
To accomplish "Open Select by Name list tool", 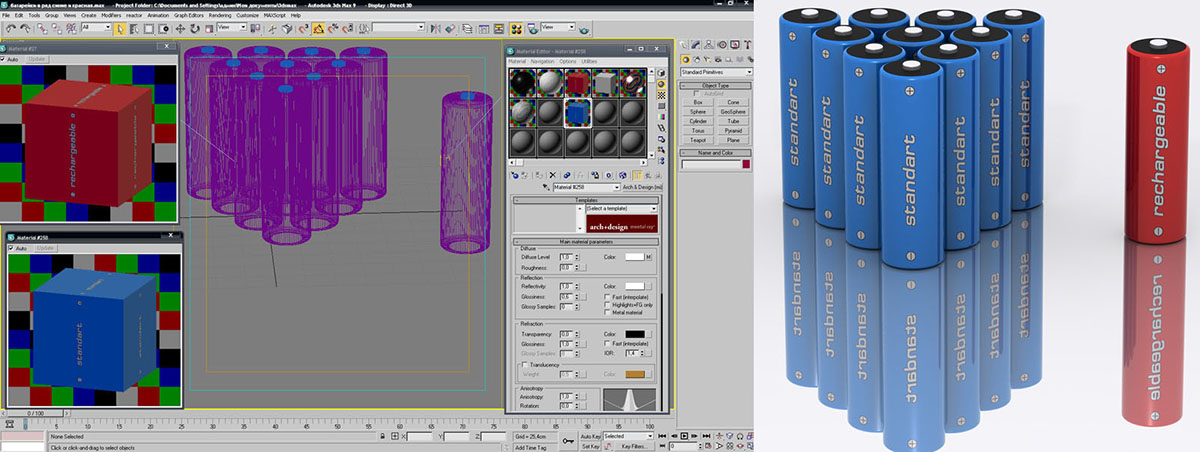I will (134, 29).
